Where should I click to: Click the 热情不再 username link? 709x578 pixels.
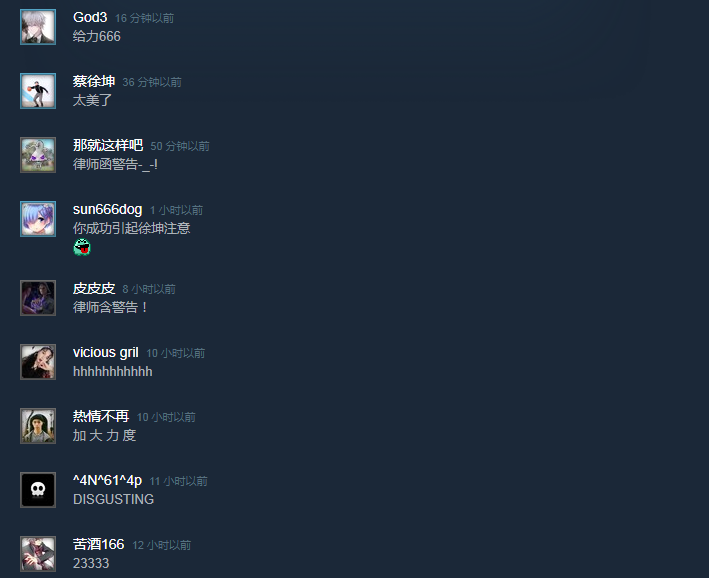click(x=101, y=416)
